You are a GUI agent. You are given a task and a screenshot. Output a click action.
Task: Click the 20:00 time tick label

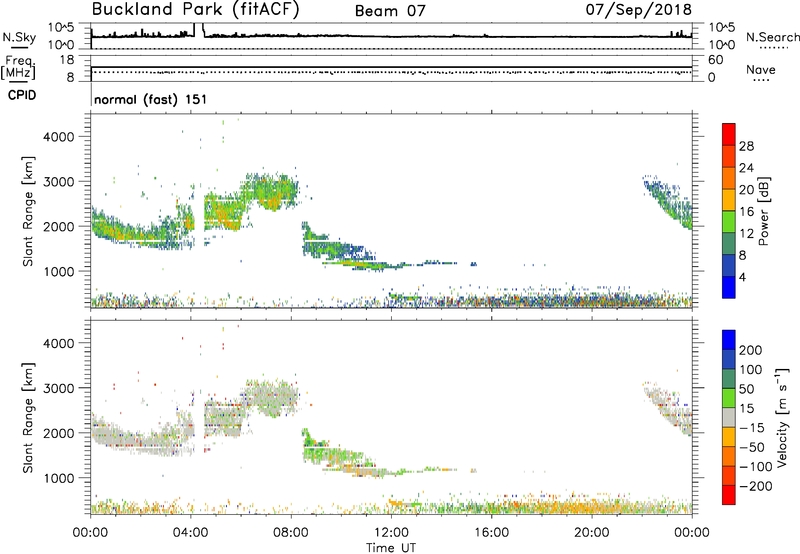[592, 533]
